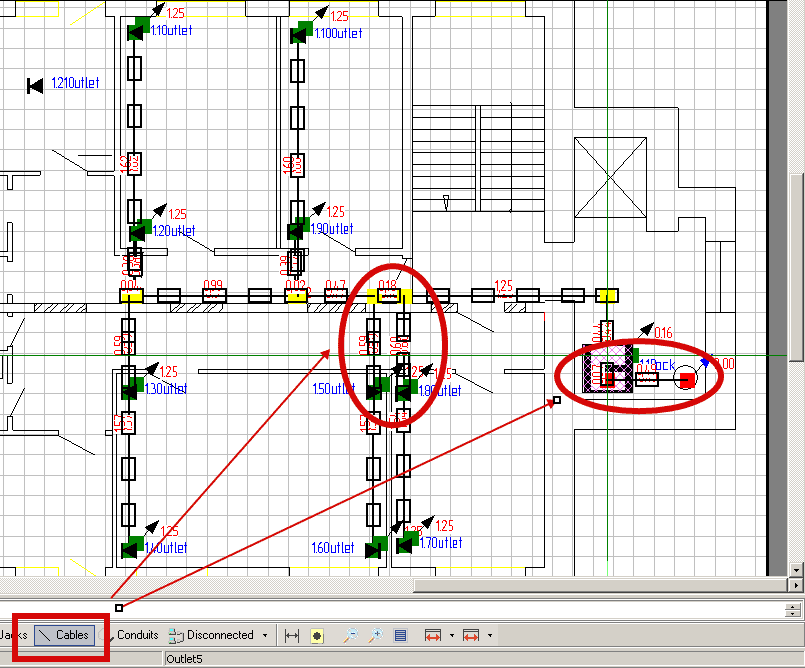Click the first magnifier zoom icon
805x668 pixels.
pyautogui.click(x=351, y=635)
